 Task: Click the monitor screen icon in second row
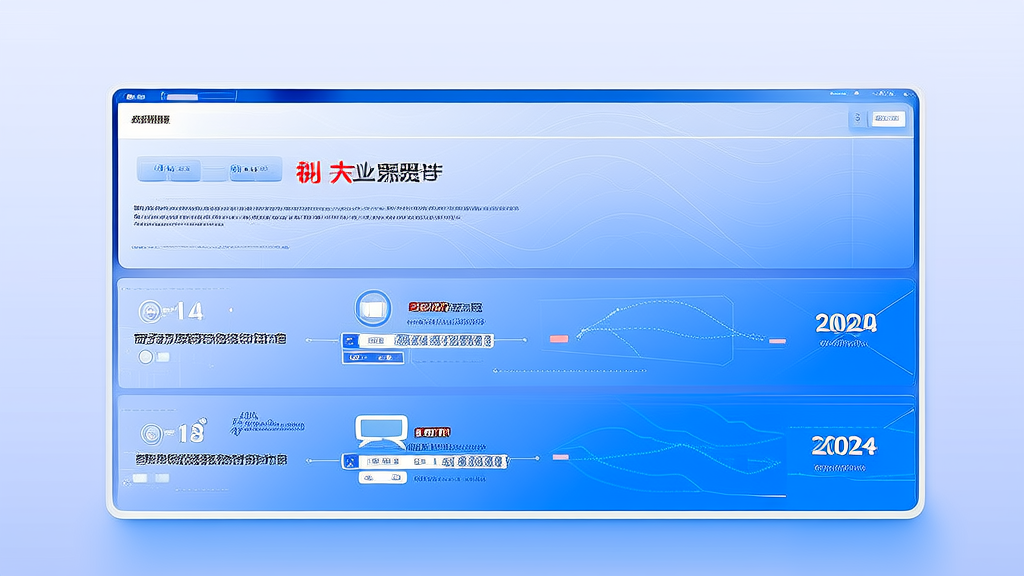coord(381,431)
